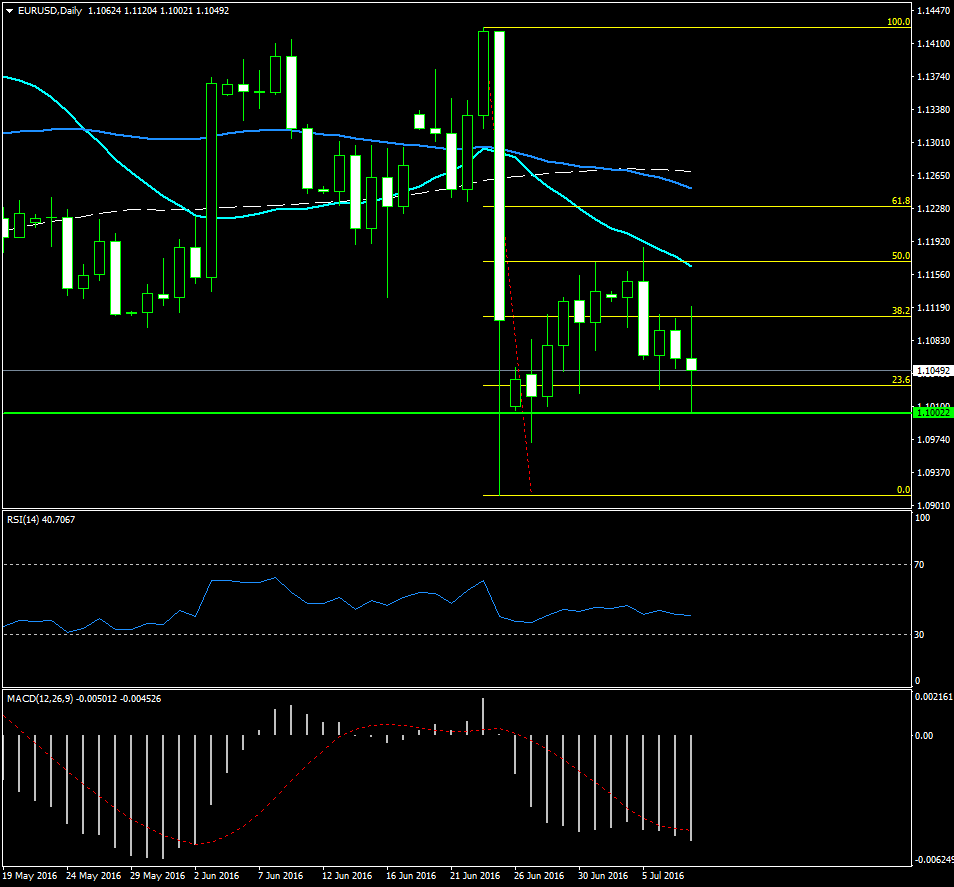Screen dimensions: 954x887
Task: Click the 50.0 Fibonacci level label
Action: (x=900, y=256)
